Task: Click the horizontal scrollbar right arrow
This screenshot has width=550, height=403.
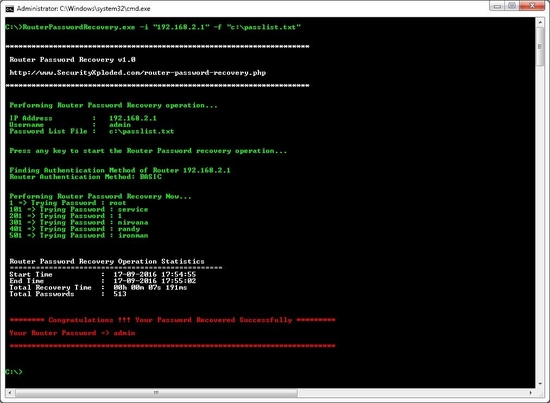Action: click(x=531, y=392)
